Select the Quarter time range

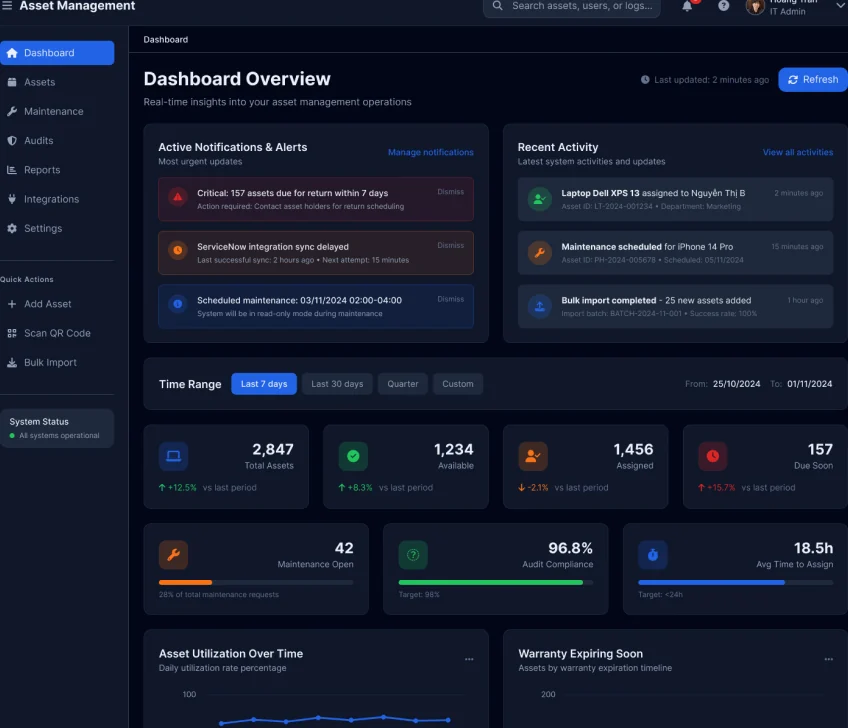tap(402, 384)
